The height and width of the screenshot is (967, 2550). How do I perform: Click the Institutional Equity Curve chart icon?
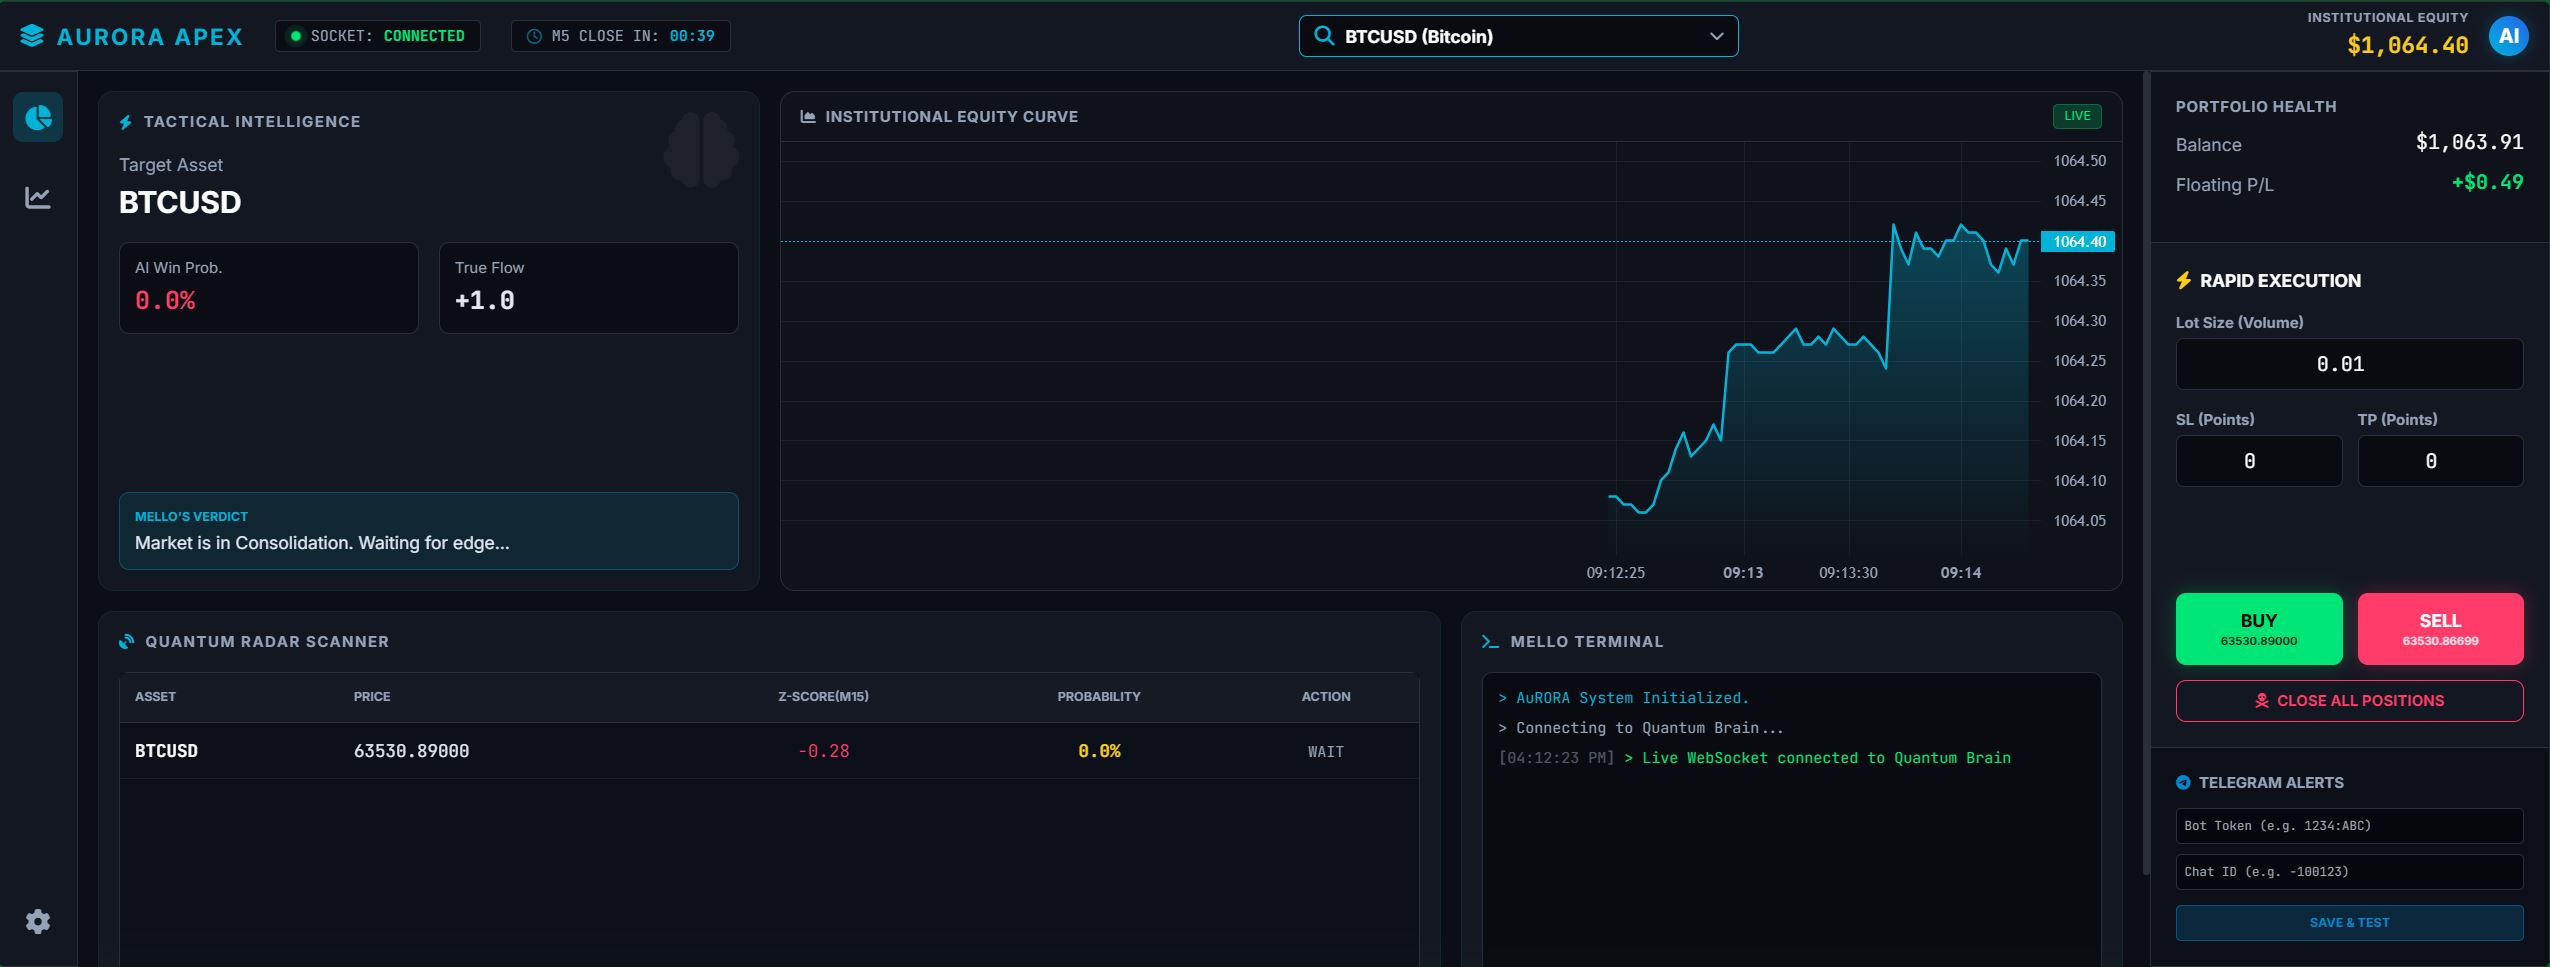pyautogui.click(x=808, y=117)
